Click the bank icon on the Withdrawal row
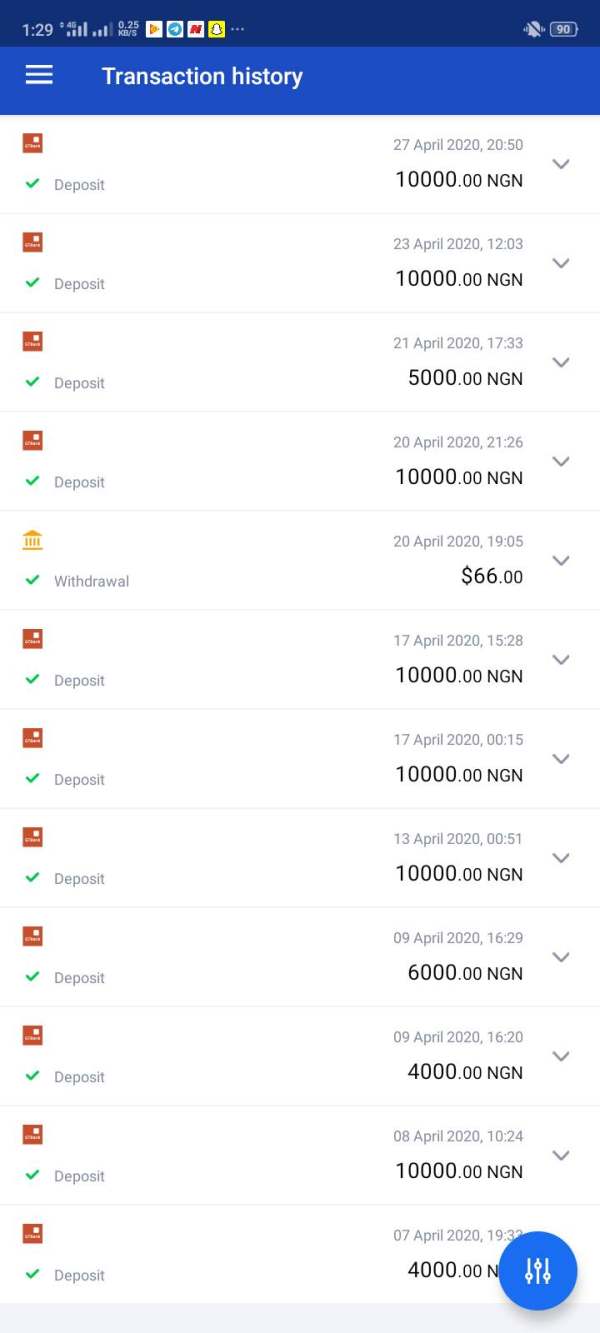The width and height of the screenshot is (600, 1333). pos(33,541)
